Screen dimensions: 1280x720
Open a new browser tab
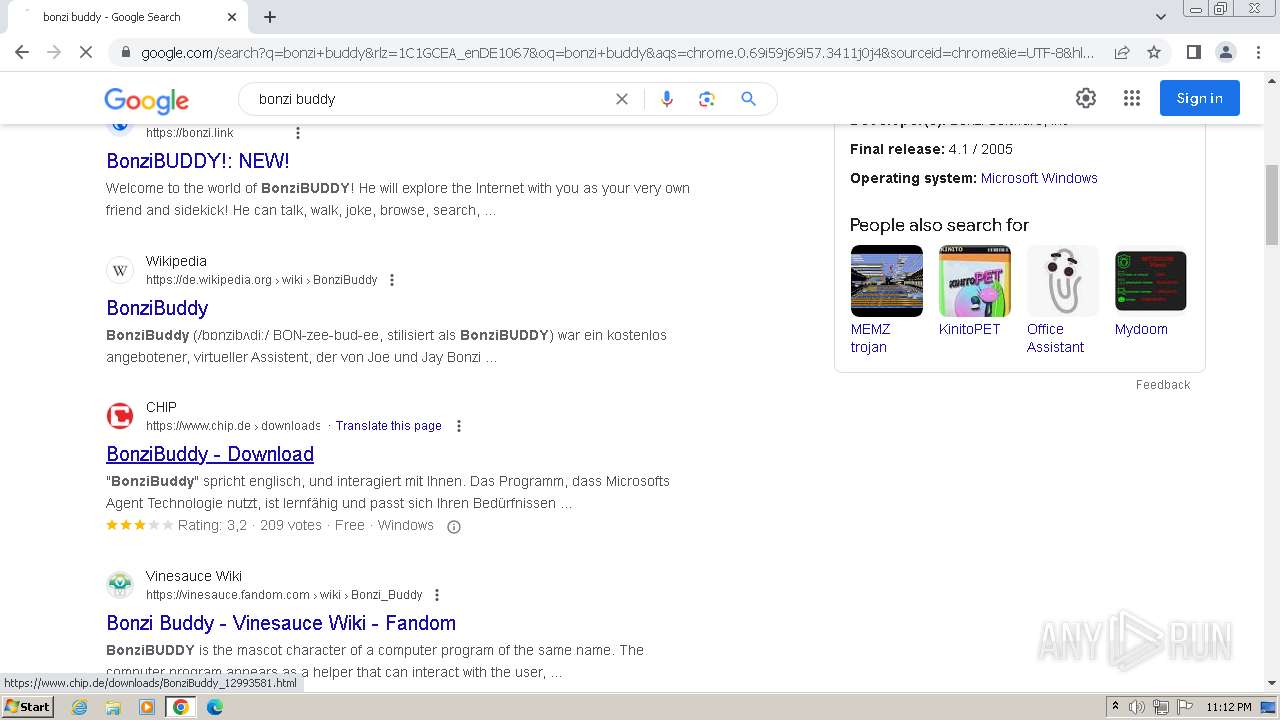click(270, 17)
